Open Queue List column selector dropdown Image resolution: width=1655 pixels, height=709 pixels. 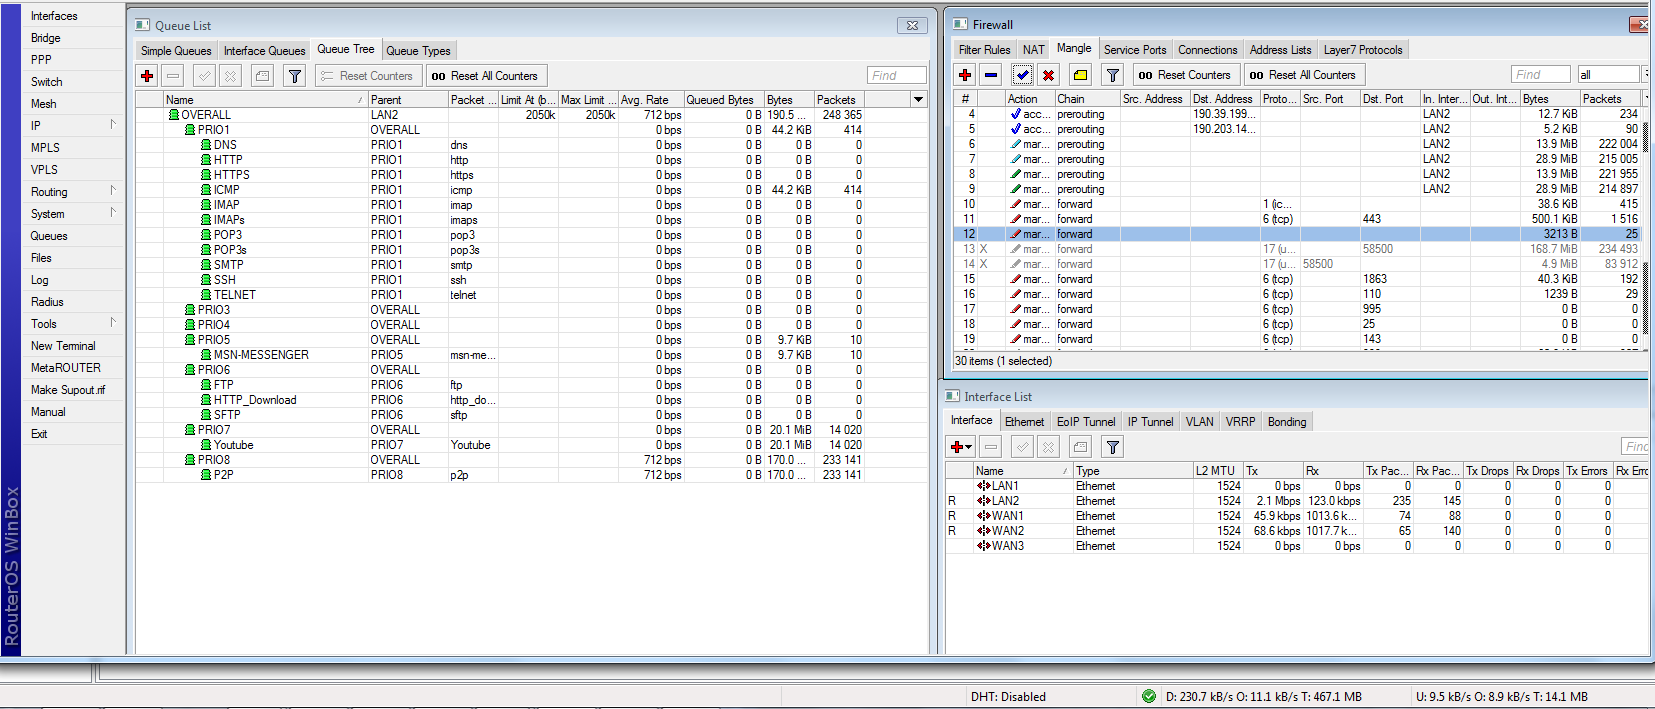pyautogui.click(x=918, y=99)
